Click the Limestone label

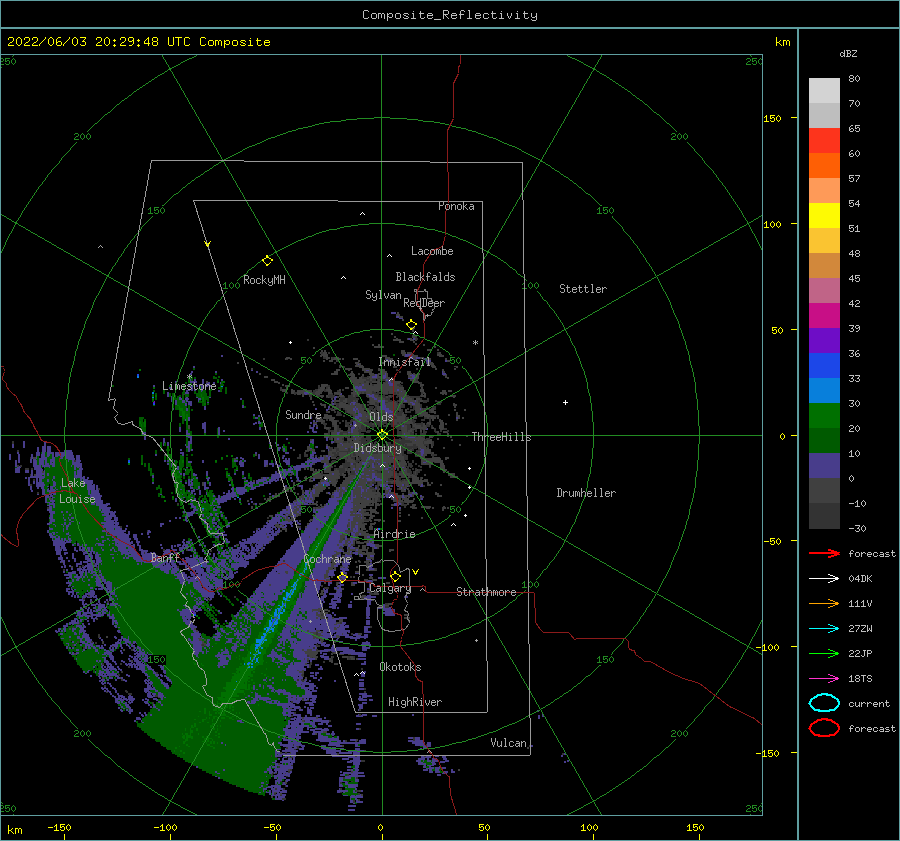coord(189,386)
